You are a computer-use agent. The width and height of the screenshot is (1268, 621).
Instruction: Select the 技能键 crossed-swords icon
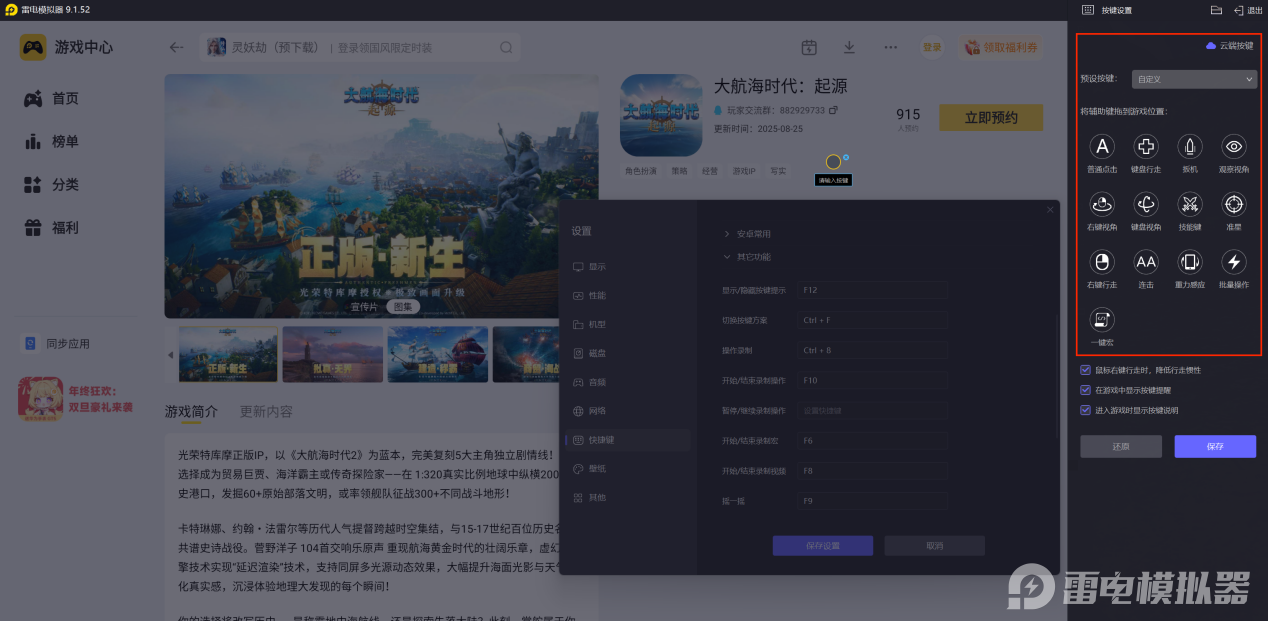coord(1190,205)
